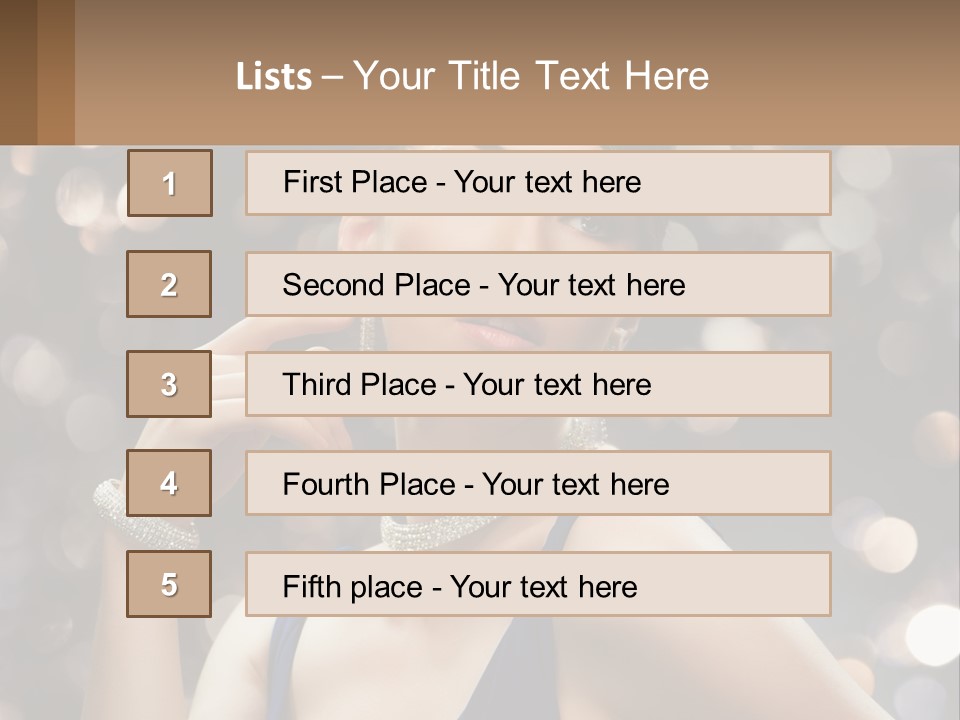The image size is (960, 720).
Task: Select the Second Place text box
Action: click(538, 284)
